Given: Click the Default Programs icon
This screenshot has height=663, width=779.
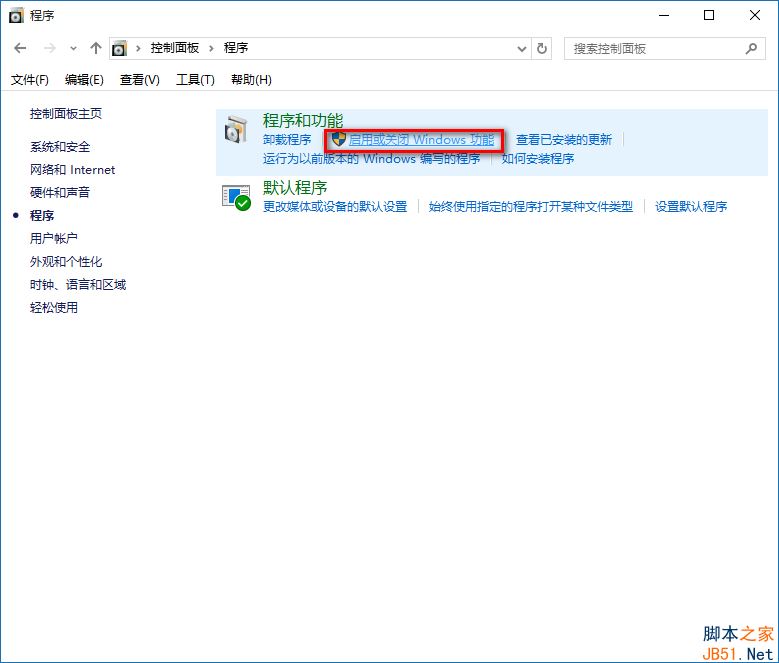Looking at the screenshot, I should [236, 197].
